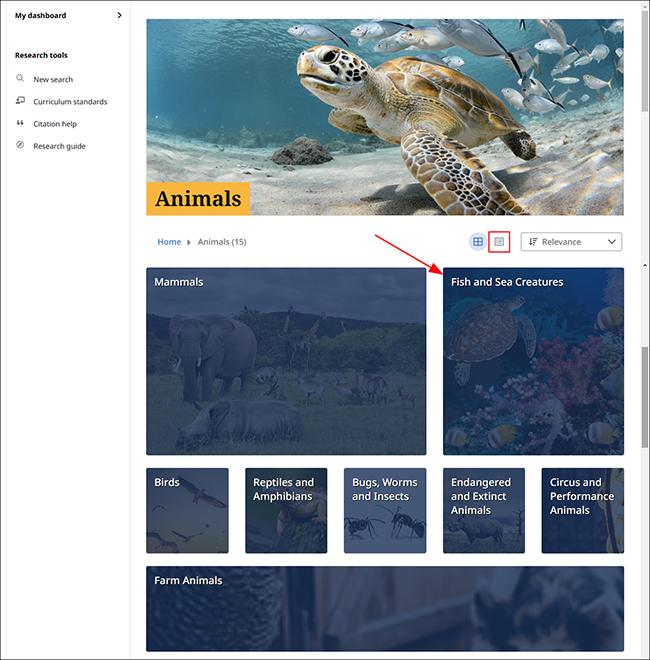Viewport: 650px width, 660px height.
Task: Switch to list view layout
Action: pyautogui.click(x=499, y=242)
